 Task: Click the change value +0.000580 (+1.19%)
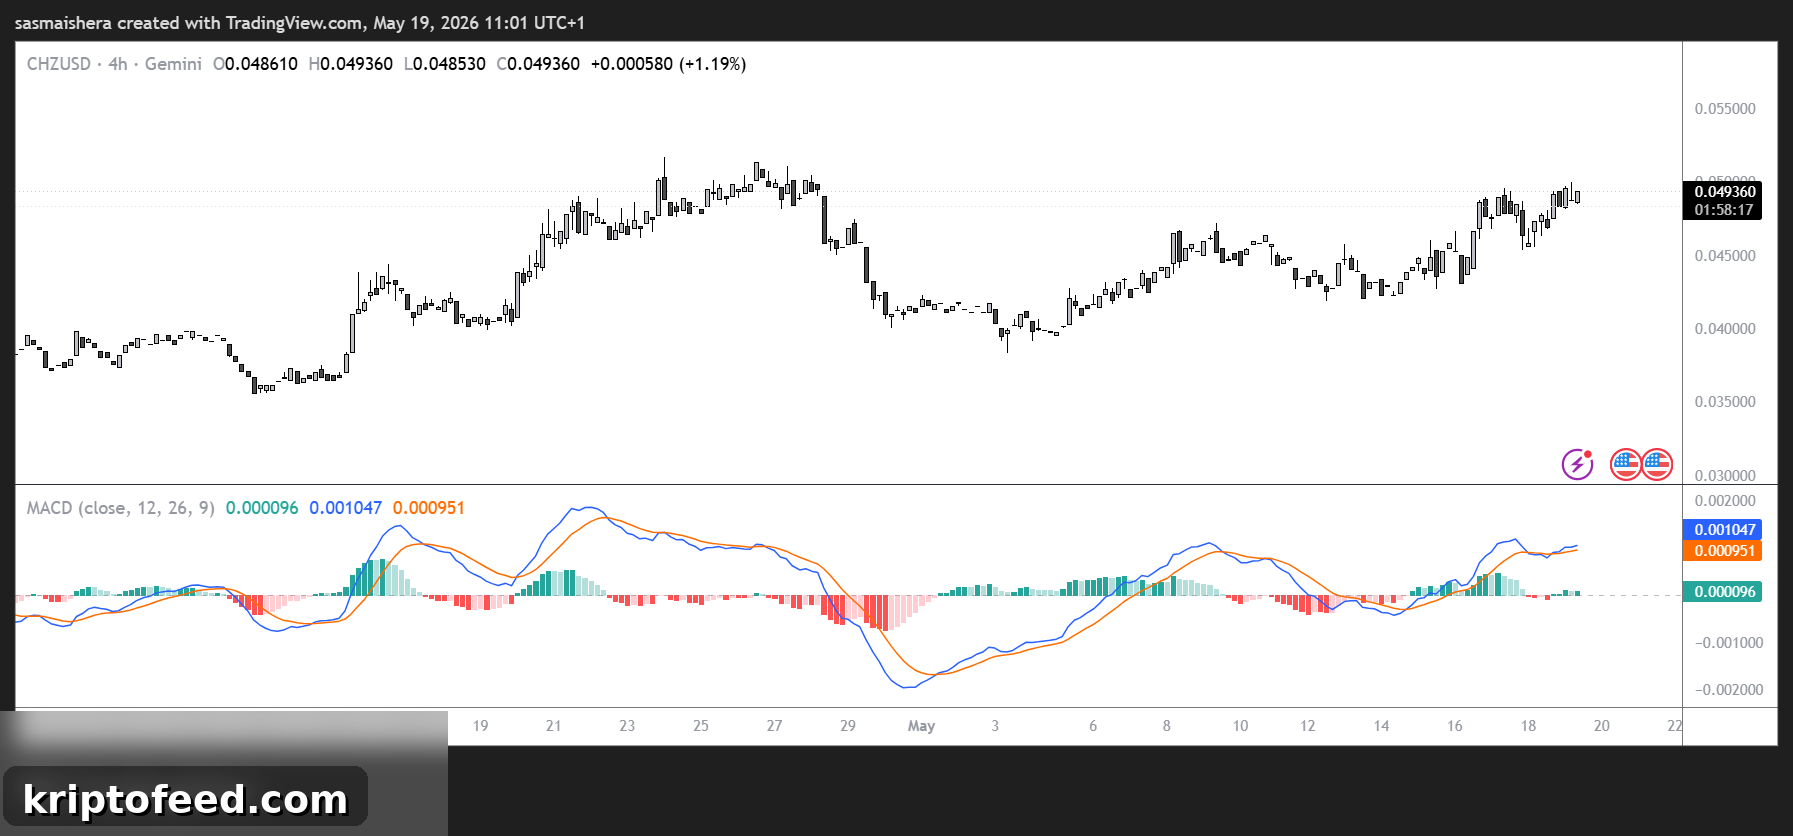668,64
